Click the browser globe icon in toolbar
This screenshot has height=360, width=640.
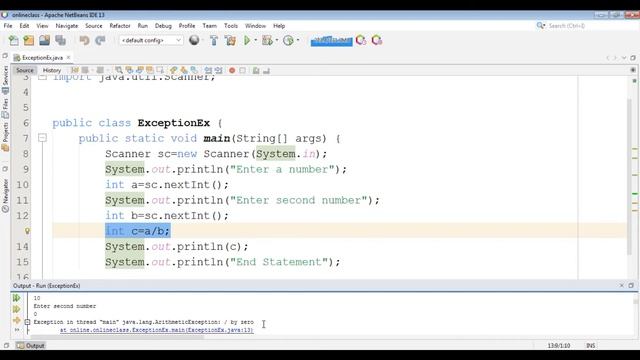tap(194, 40)
